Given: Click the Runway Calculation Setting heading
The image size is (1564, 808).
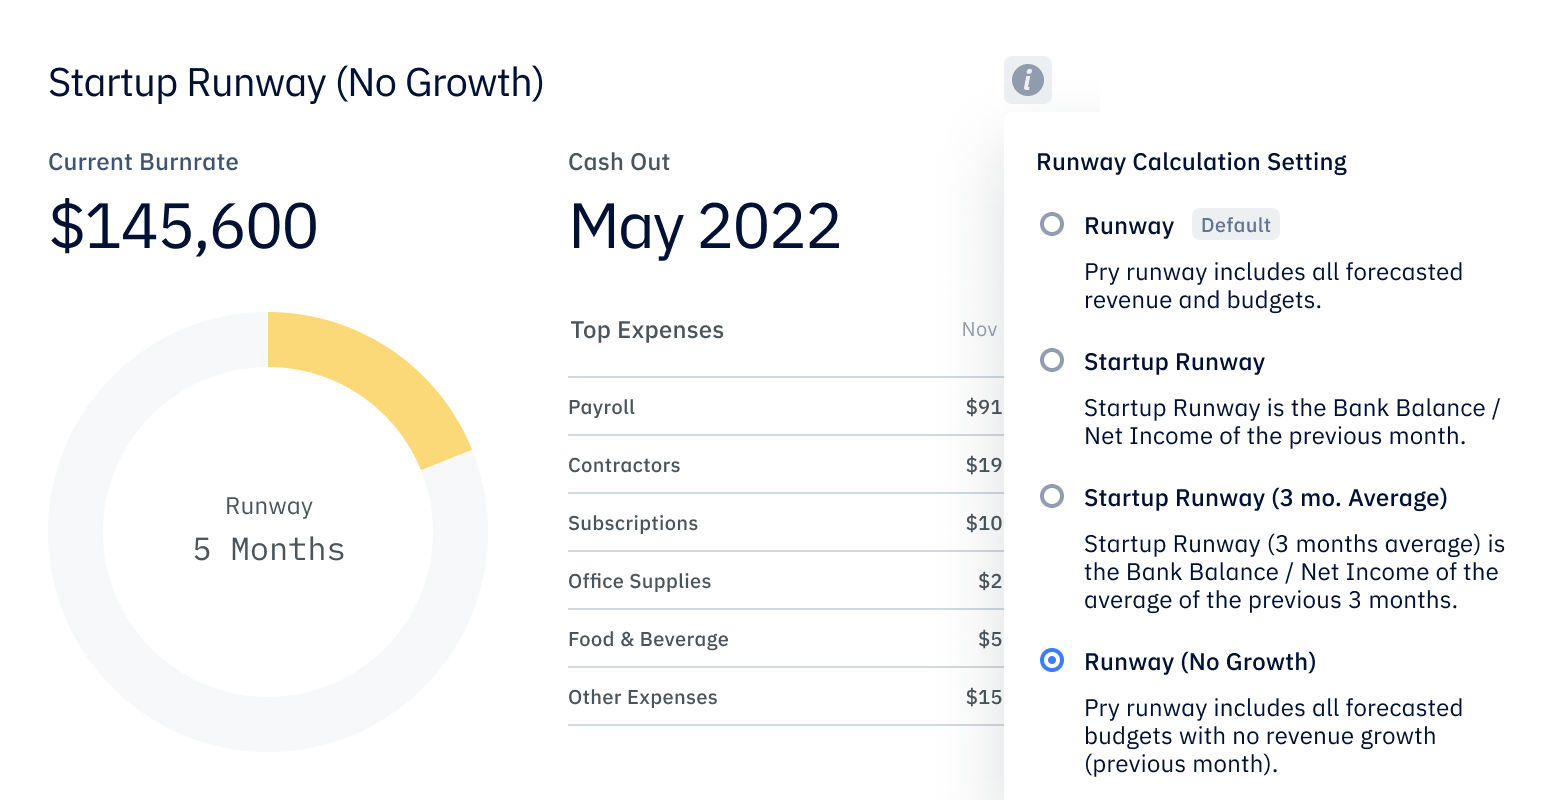Looking at the screenshot, I should pyautogui.click(x=1191, y=162).
